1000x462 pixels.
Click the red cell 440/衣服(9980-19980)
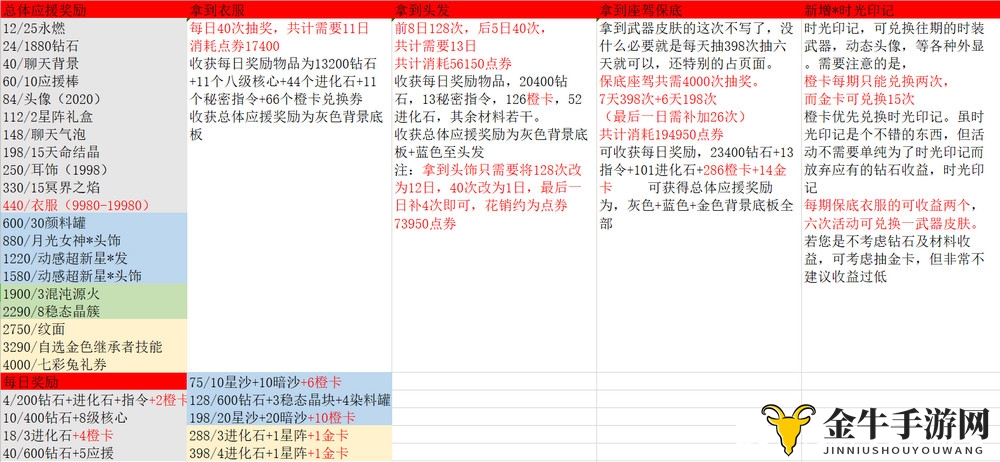(x=94, y=205)
